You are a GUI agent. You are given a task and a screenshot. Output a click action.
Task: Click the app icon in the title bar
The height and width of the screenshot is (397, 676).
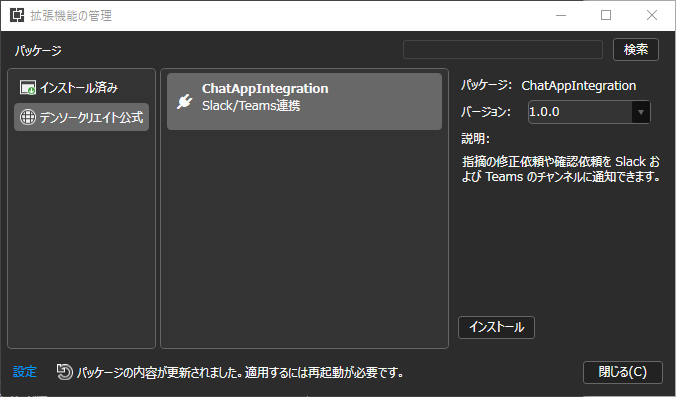tap(17, 15)
